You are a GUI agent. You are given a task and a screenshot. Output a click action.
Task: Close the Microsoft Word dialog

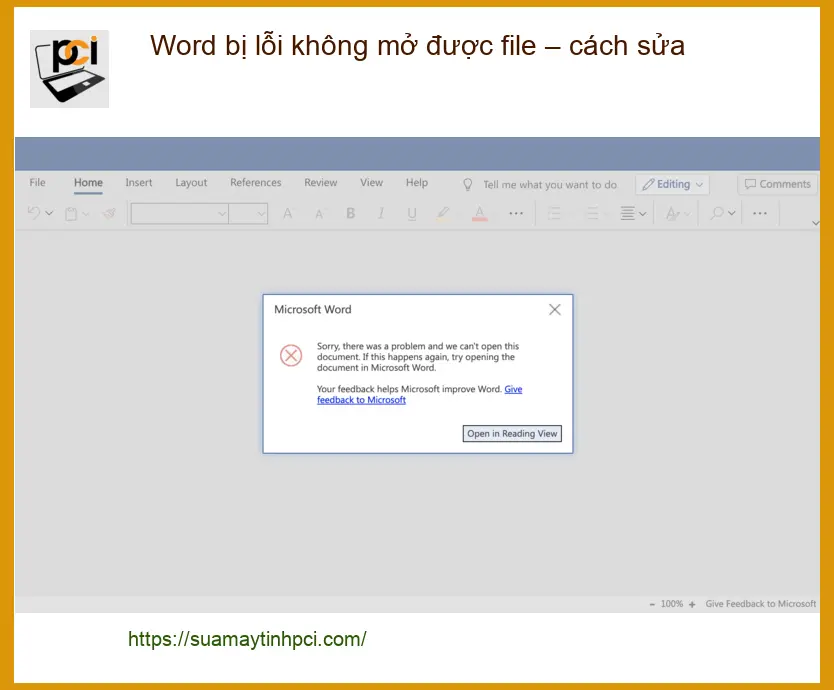555,310
